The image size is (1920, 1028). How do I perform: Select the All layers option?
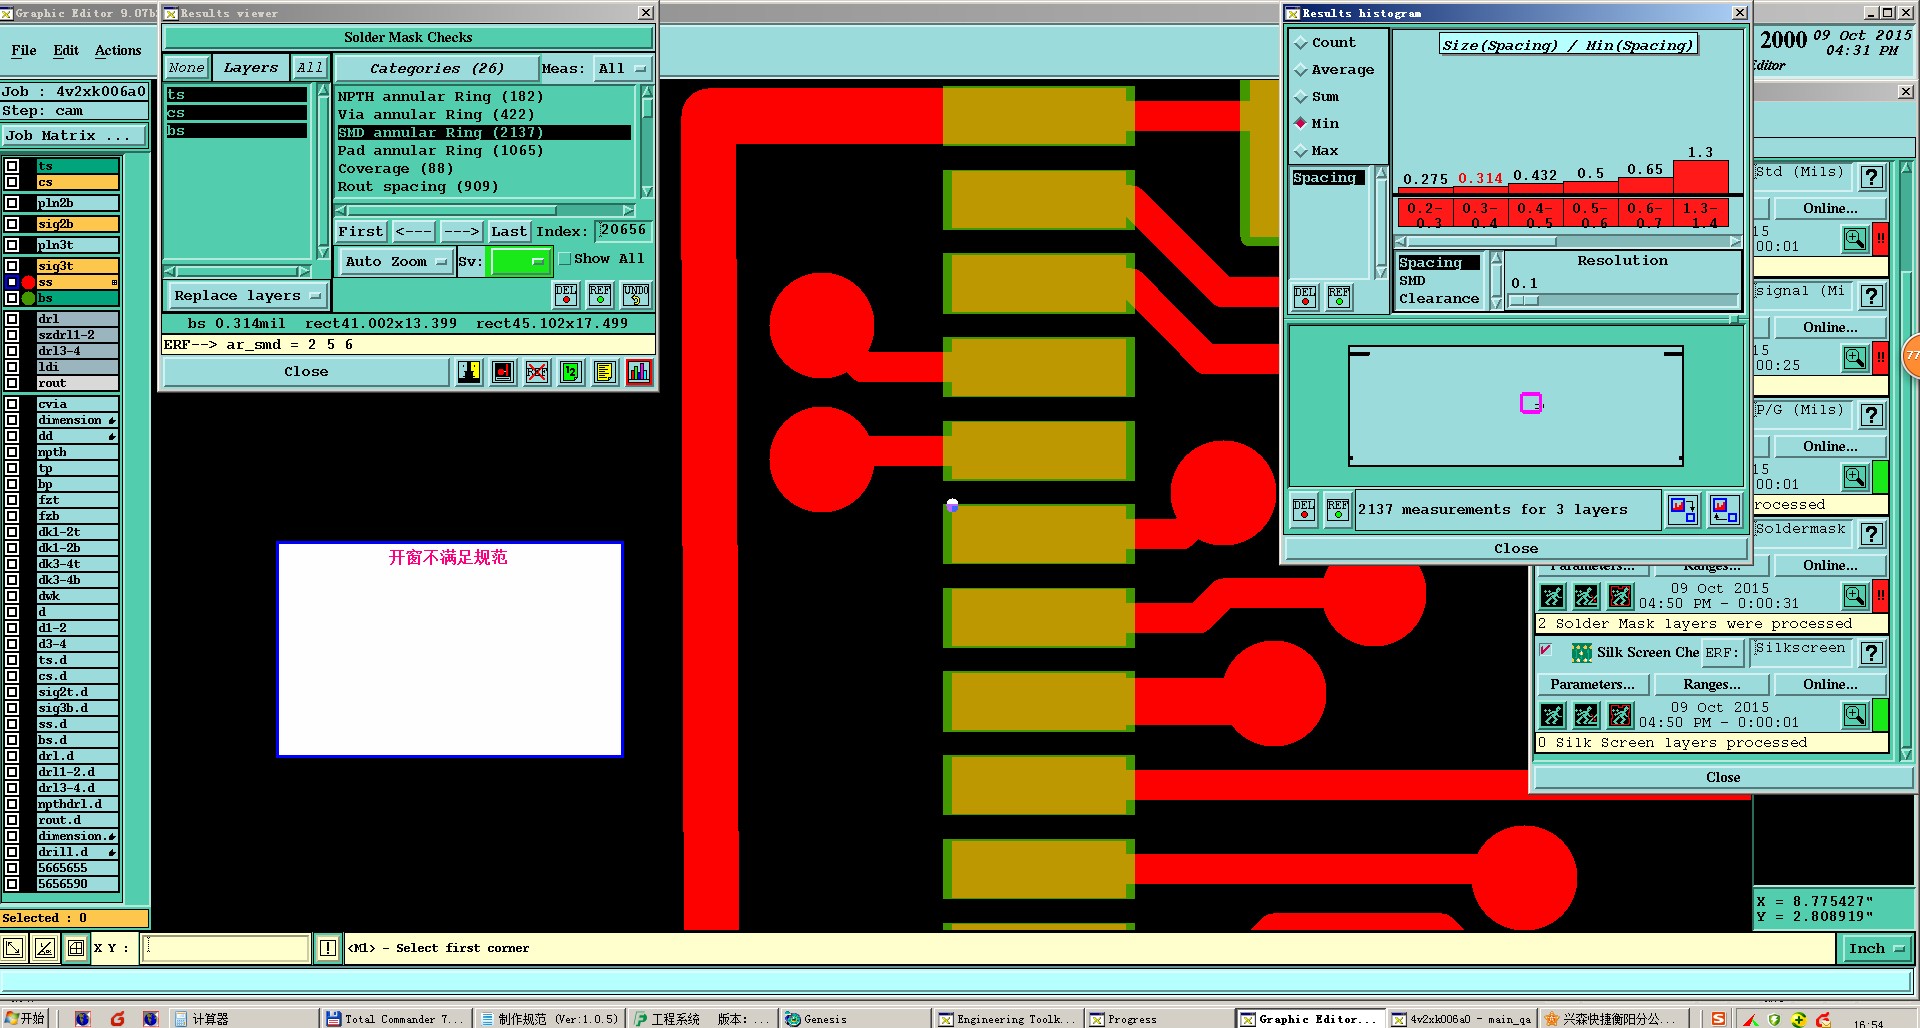point(310,68)
